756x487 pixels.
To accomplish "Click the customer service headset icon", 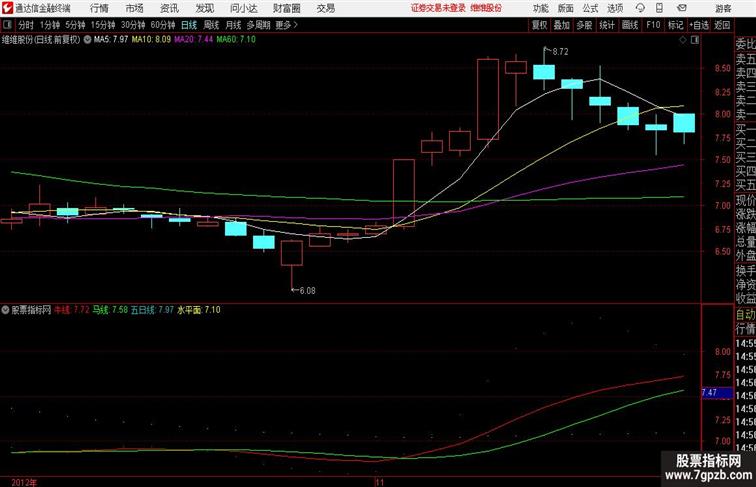I will tap(640, 8).
